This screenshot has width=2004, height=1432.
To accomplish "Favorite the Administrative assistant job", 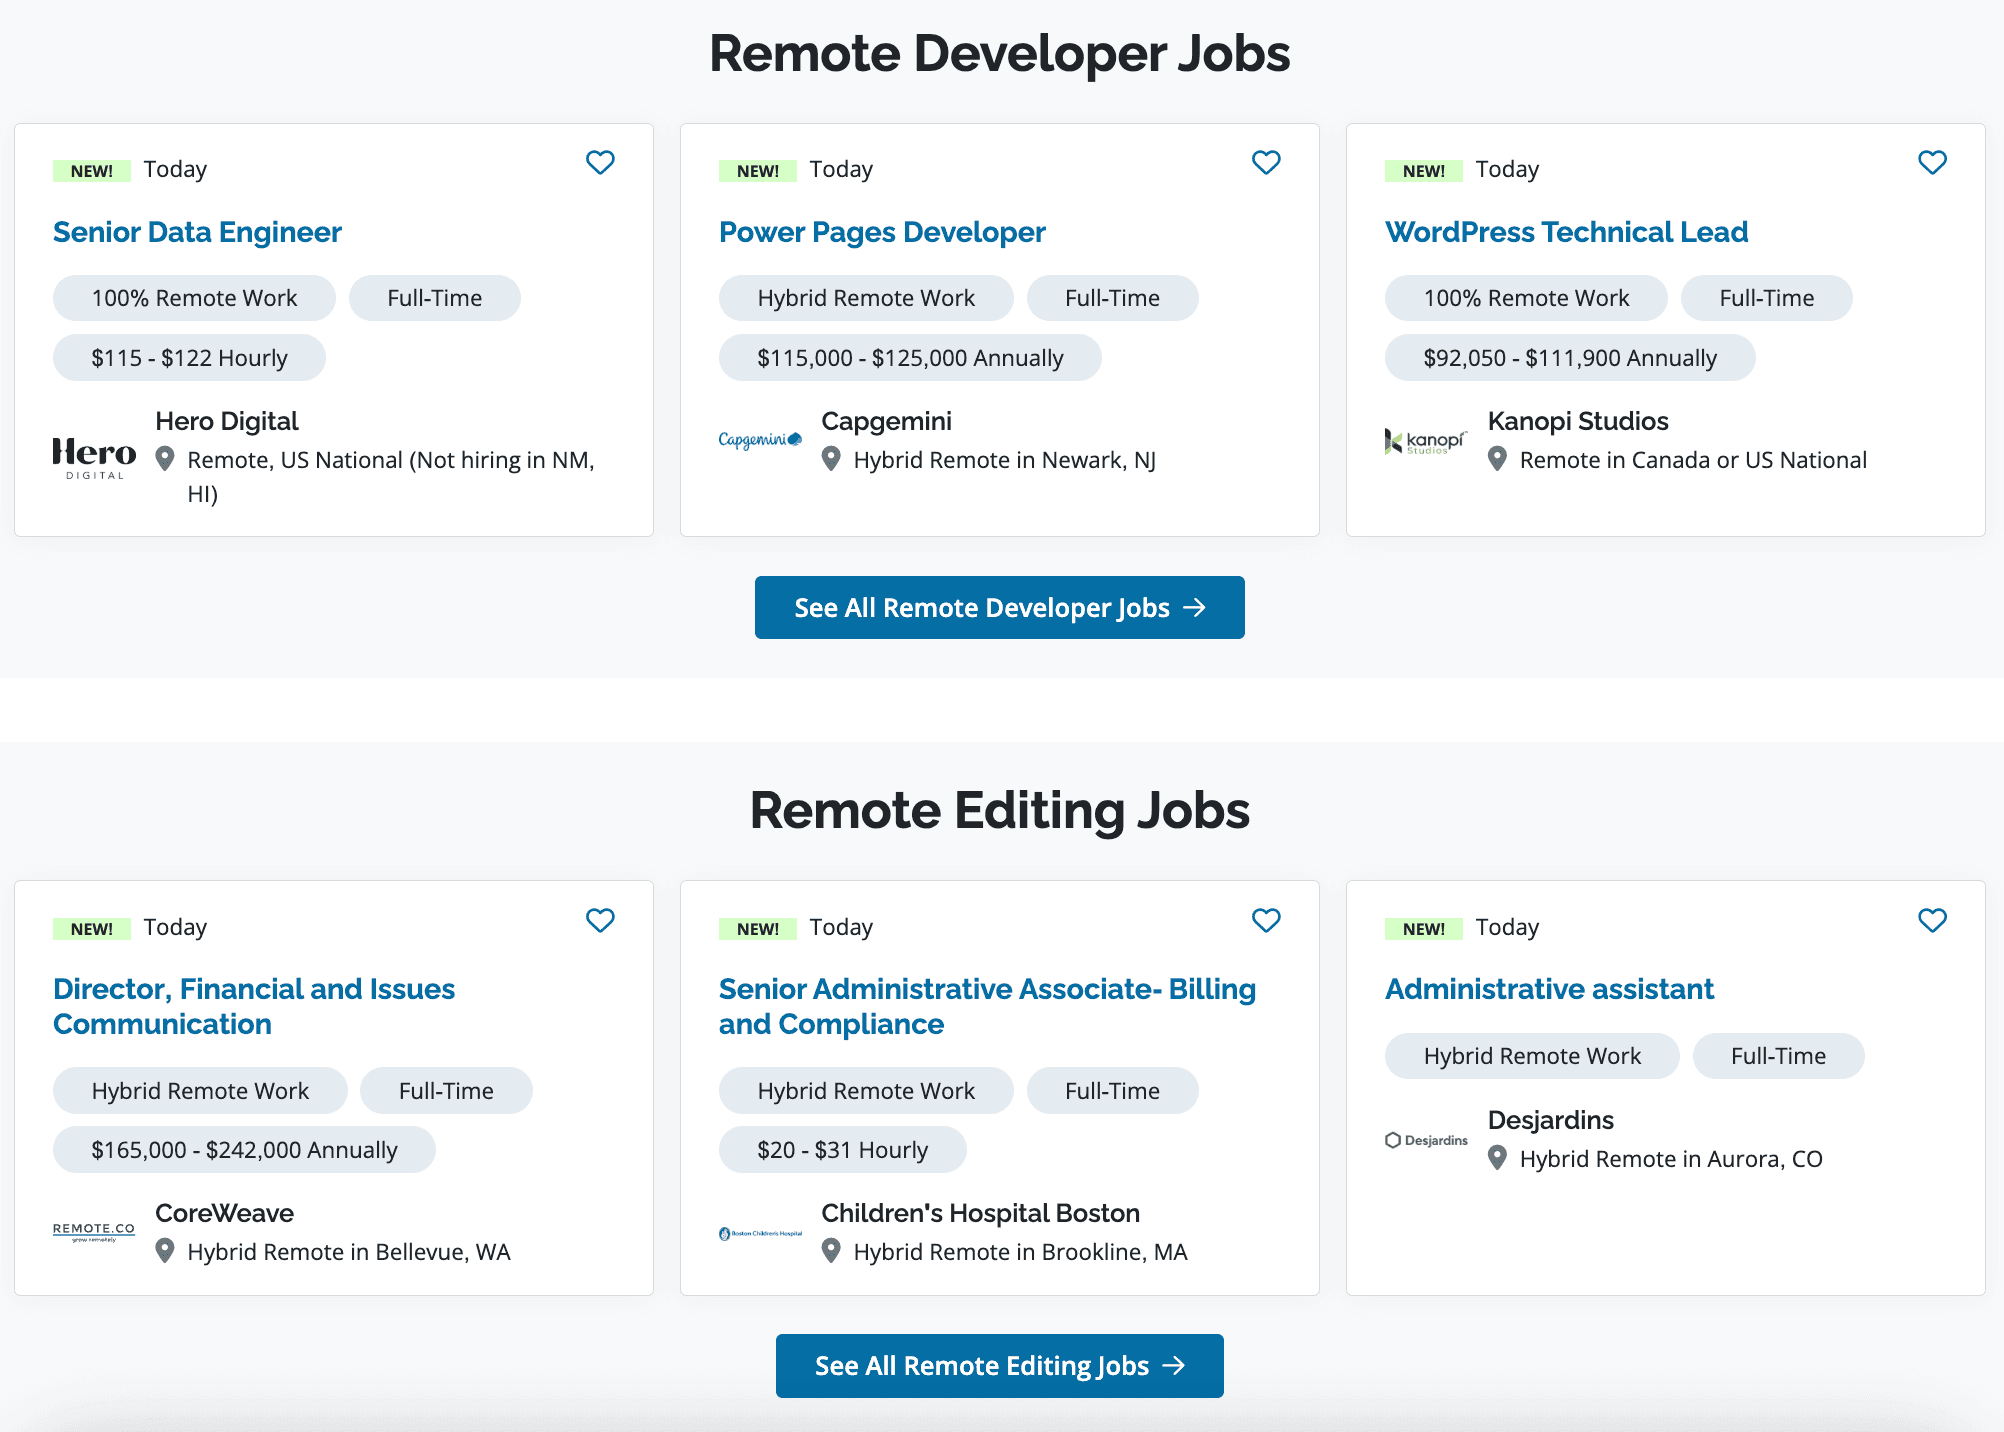I will (x=1932, y=920).
